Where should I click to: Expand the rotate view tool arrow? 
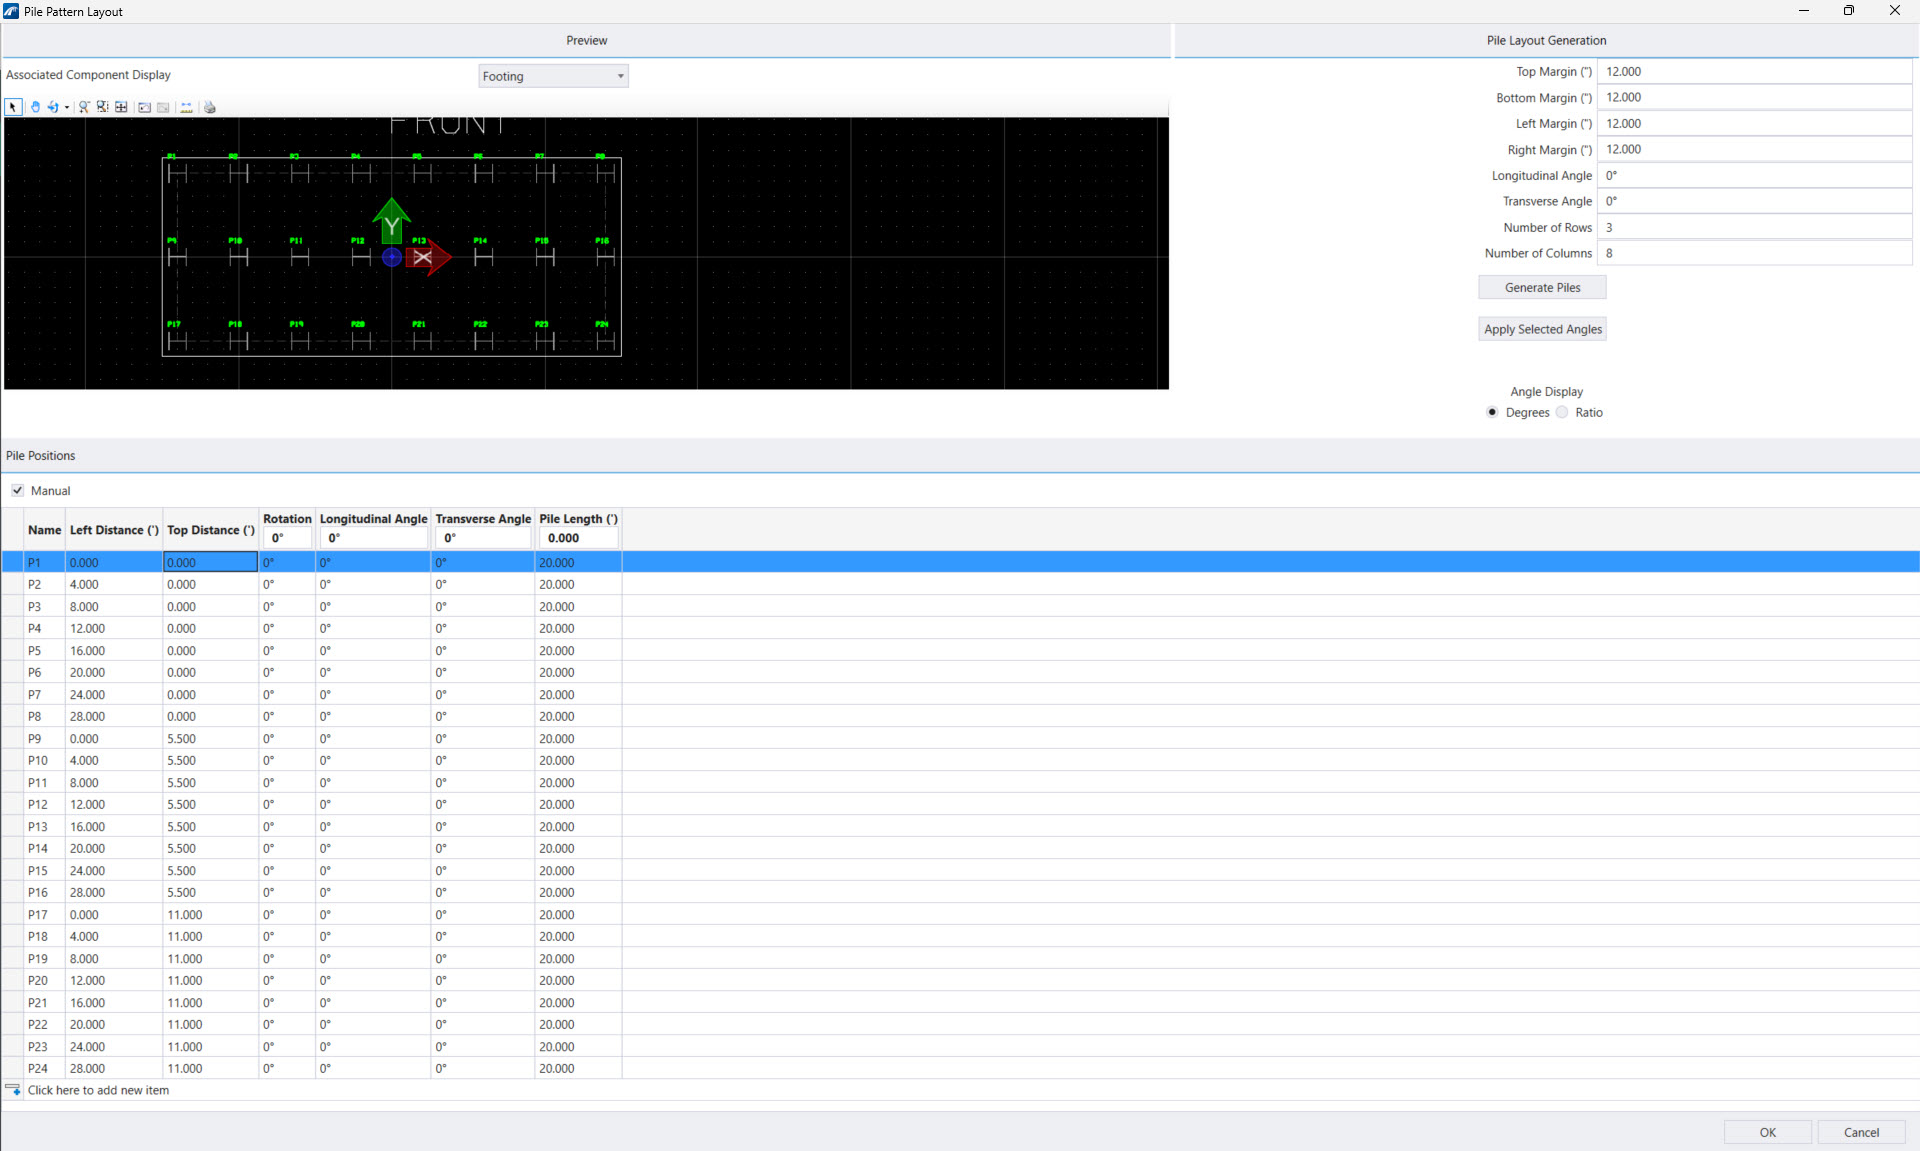[67, 107]
